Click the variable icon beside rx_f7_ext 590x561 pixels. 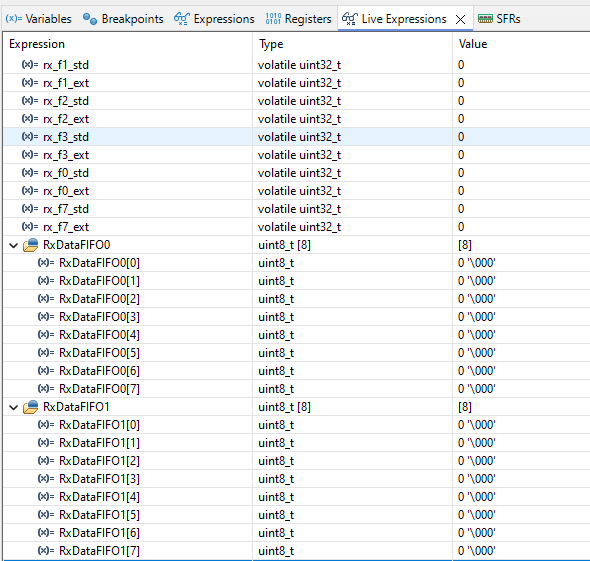[30, 227]
